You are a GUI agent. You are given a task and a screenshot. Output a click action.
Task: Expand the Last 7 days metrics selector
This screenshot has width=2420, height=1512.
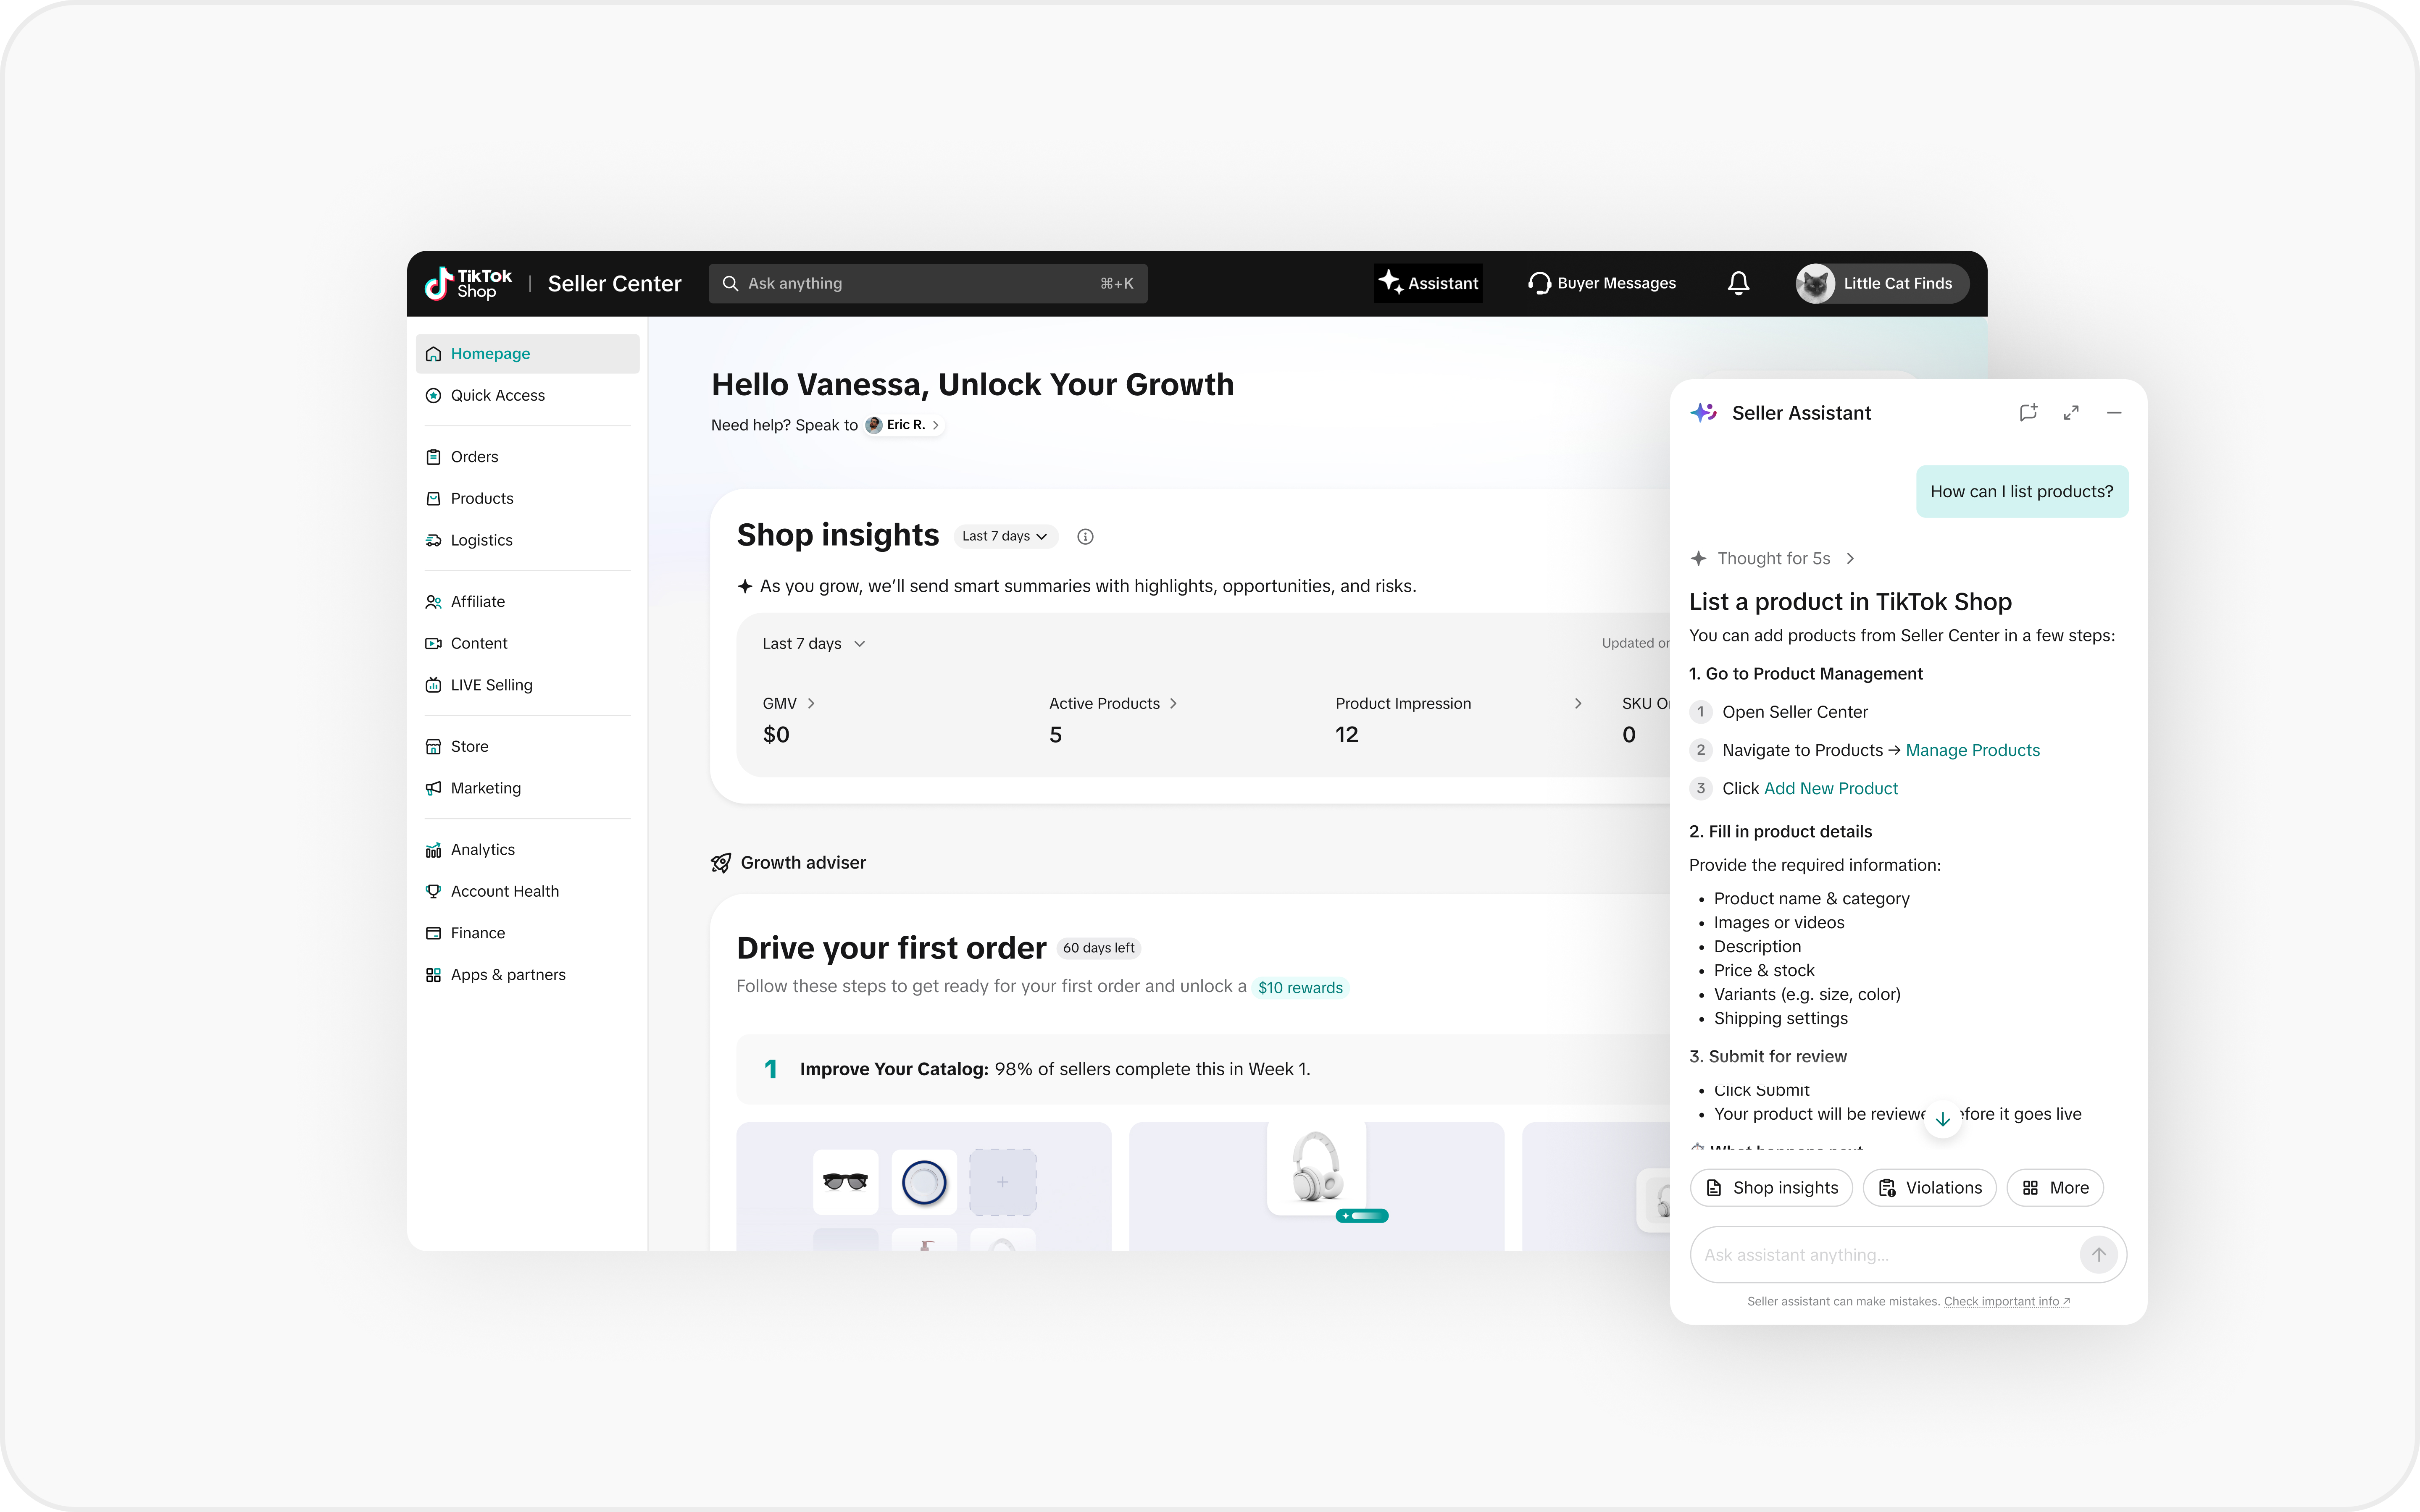(814, 644)
